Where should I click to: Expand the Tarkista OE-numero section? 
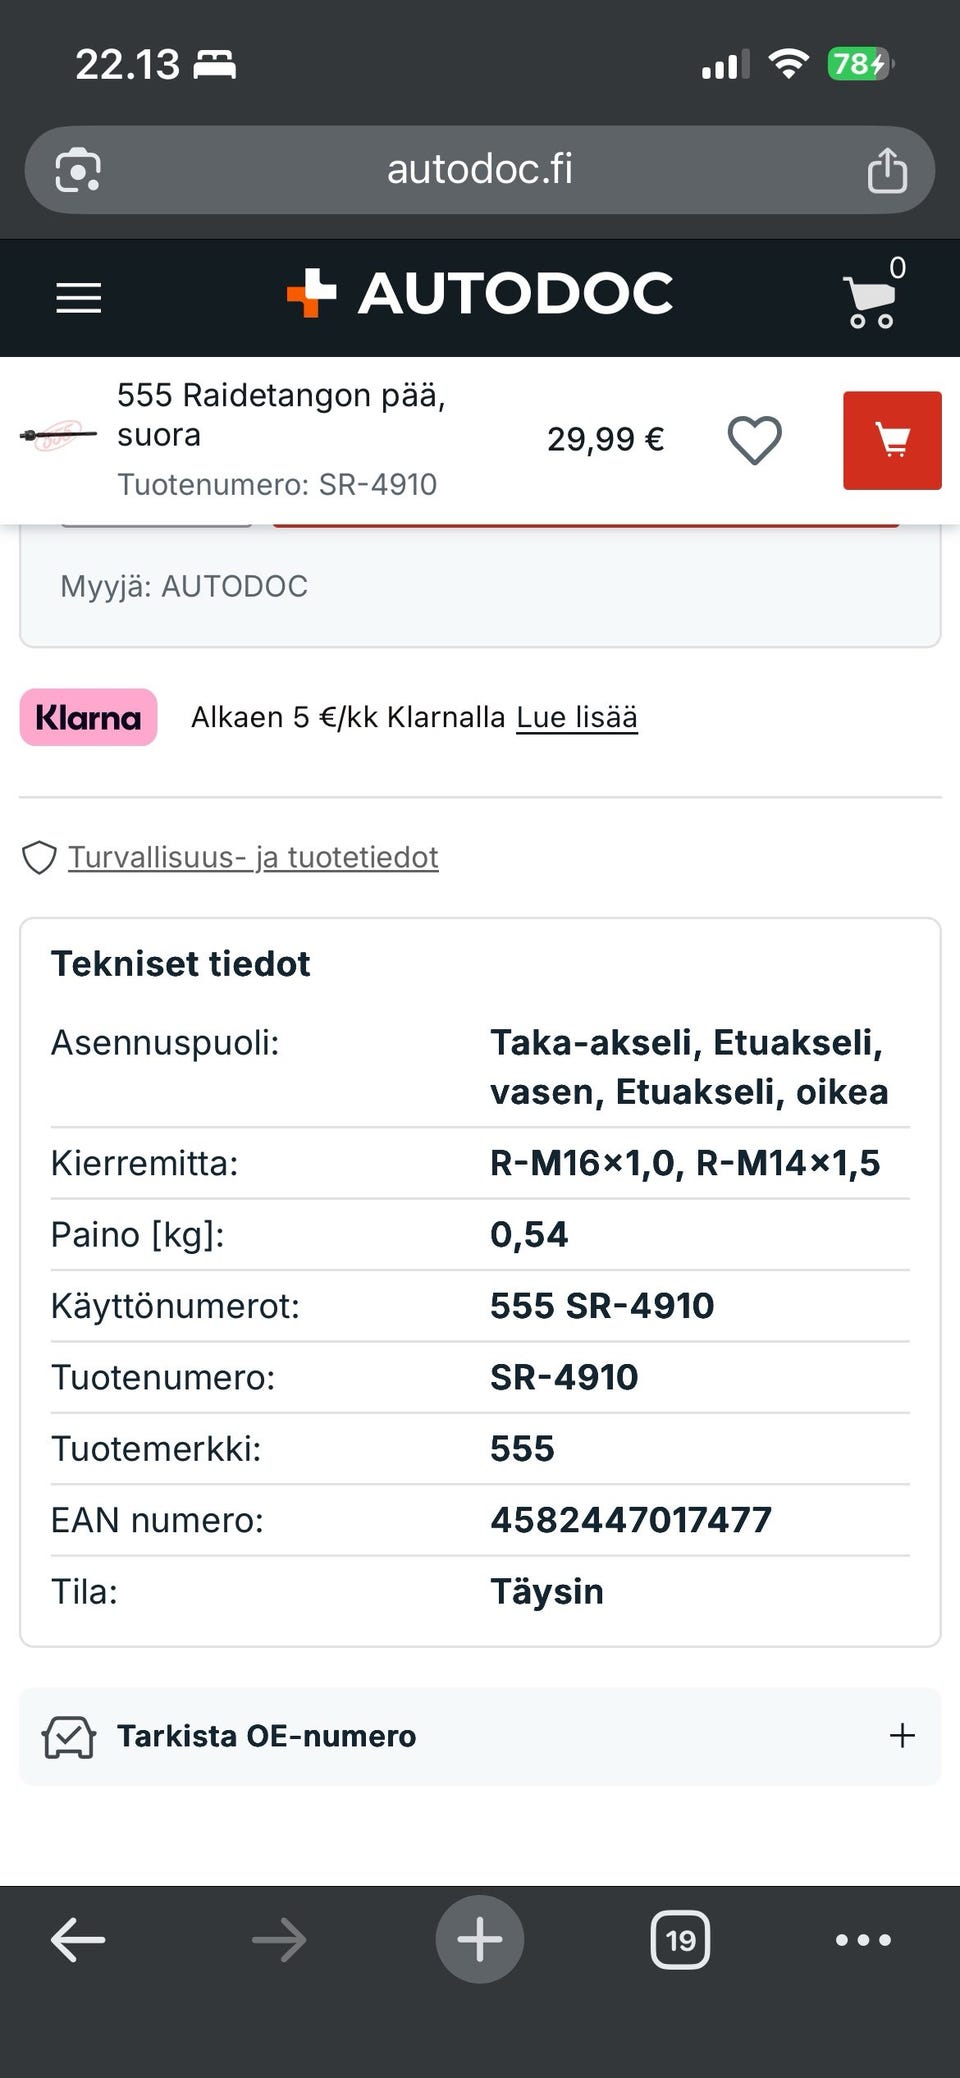pos(480,1736)
